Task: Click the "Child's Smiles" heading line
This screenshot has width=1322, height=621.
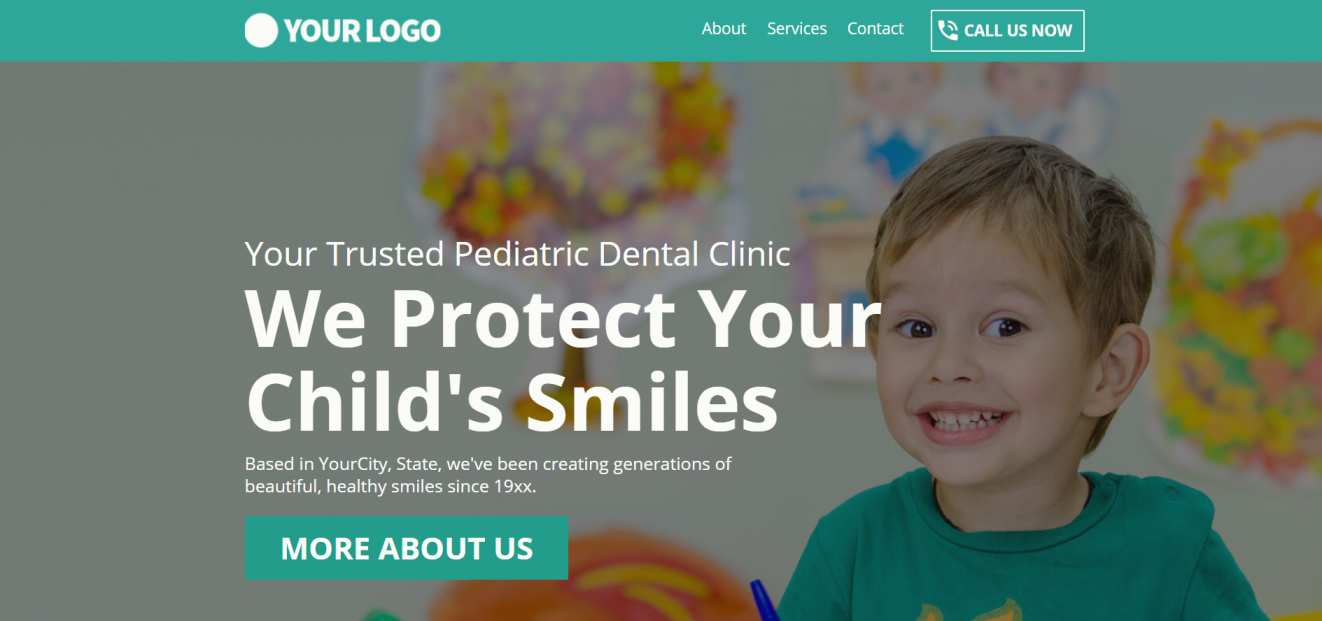Action: 512,401
